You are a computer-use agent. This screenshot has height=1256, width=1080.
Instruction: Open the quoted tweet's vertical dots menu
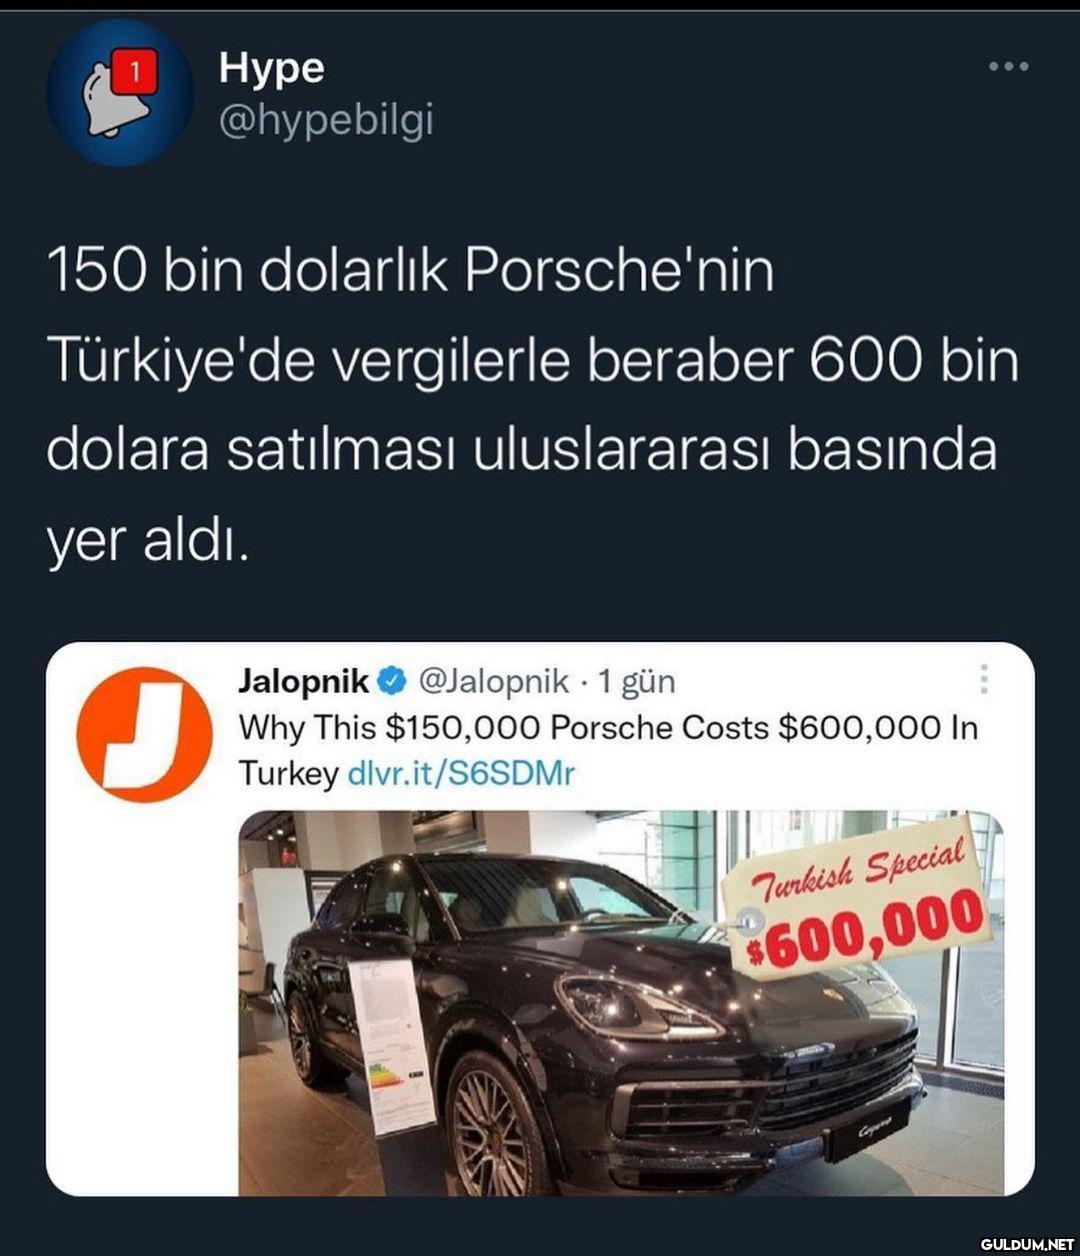pyautogui.click(x=984, y=679)
